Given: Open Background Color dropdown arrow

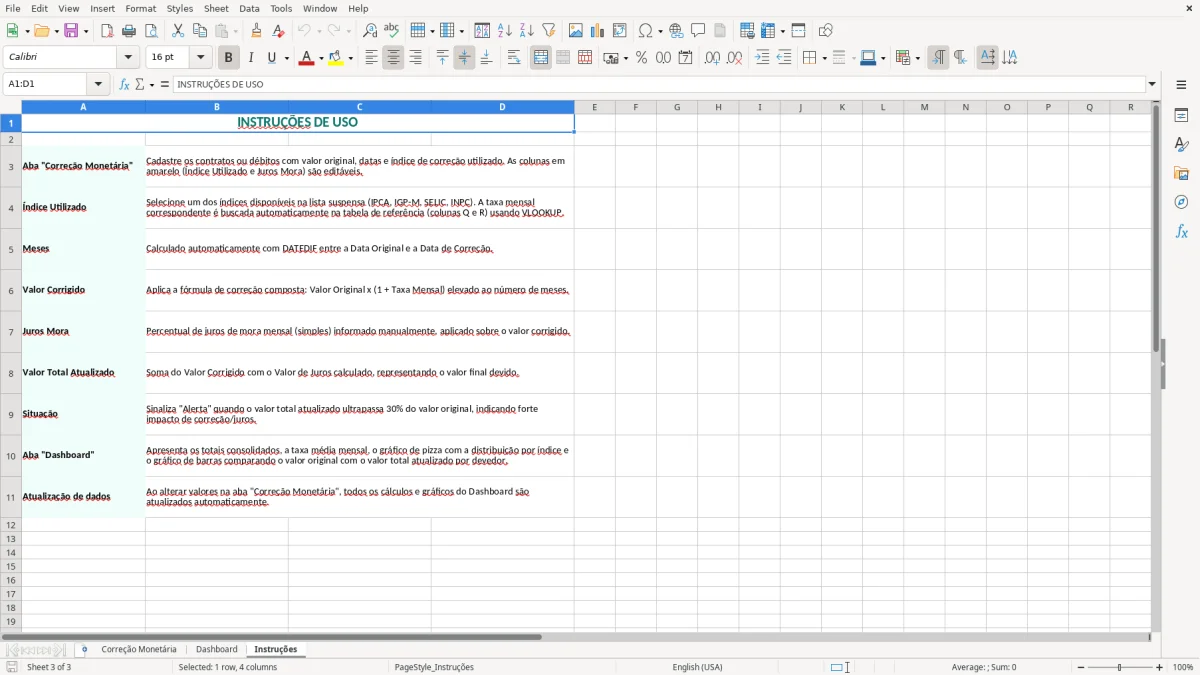Looking at the screenshot, I should [x=350, y=58].
